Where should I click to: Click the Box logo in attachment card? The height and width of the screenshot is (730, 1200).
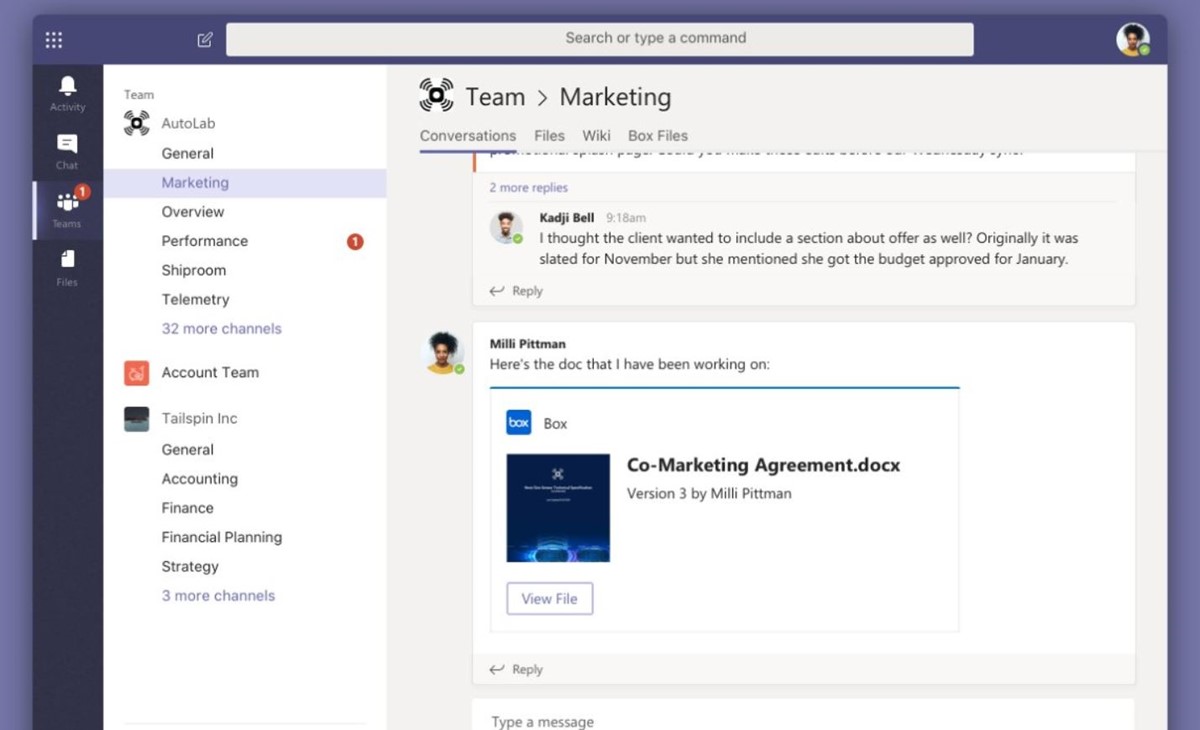pyautogui.click(x=519, y=423)
